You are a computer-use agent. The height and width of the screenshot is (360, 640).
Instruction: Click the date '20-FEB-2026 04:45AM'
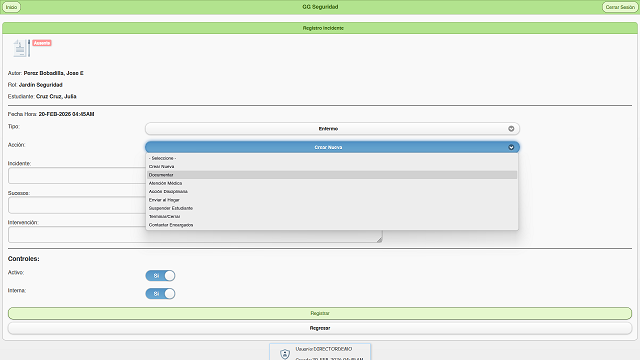(x=66, y=114)
